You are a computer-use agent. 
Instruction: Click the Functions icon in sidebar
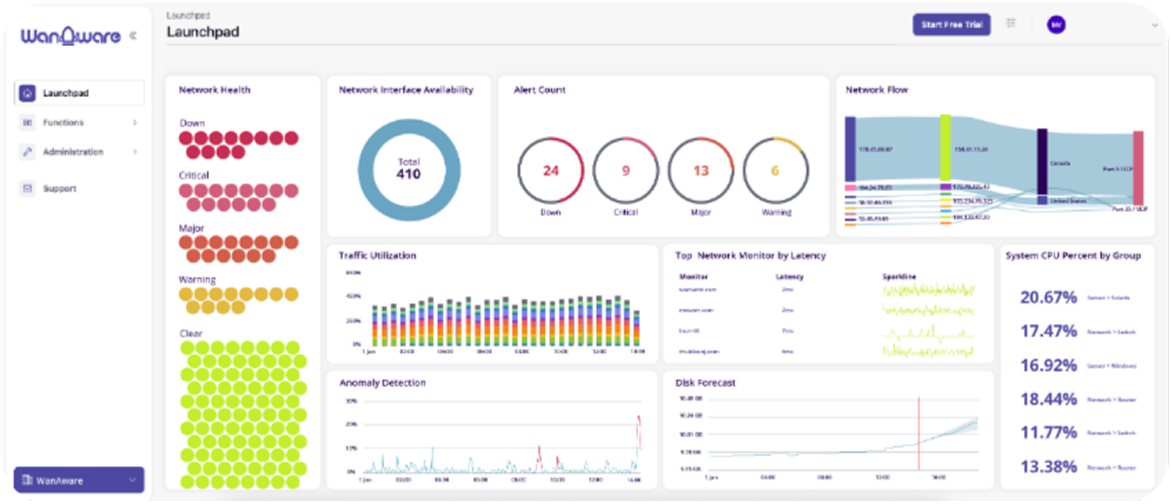pos(27,122)
